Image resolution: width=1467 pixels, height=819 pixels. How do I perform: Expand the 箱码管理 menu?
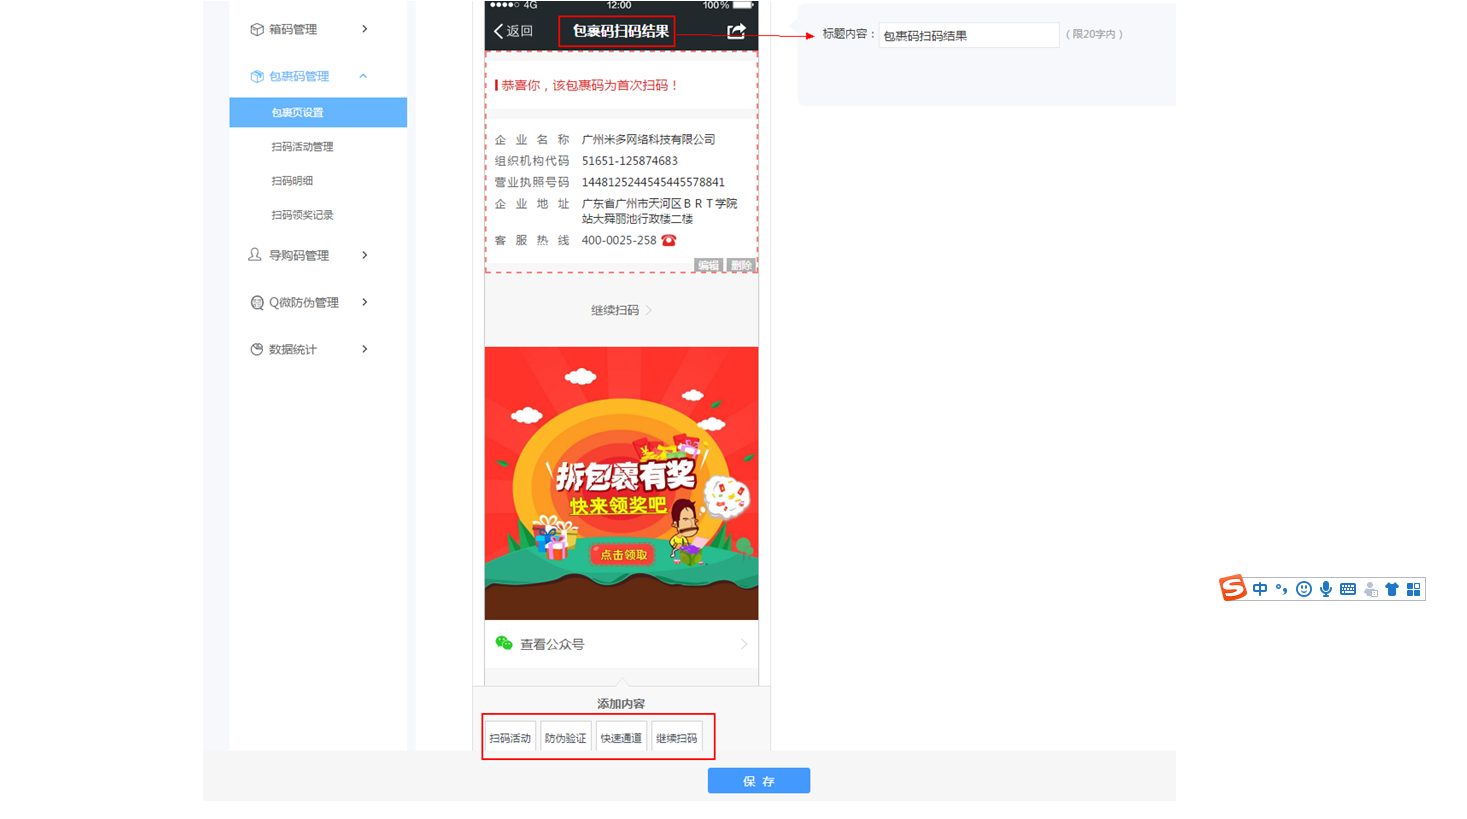(x=309, y=29)
